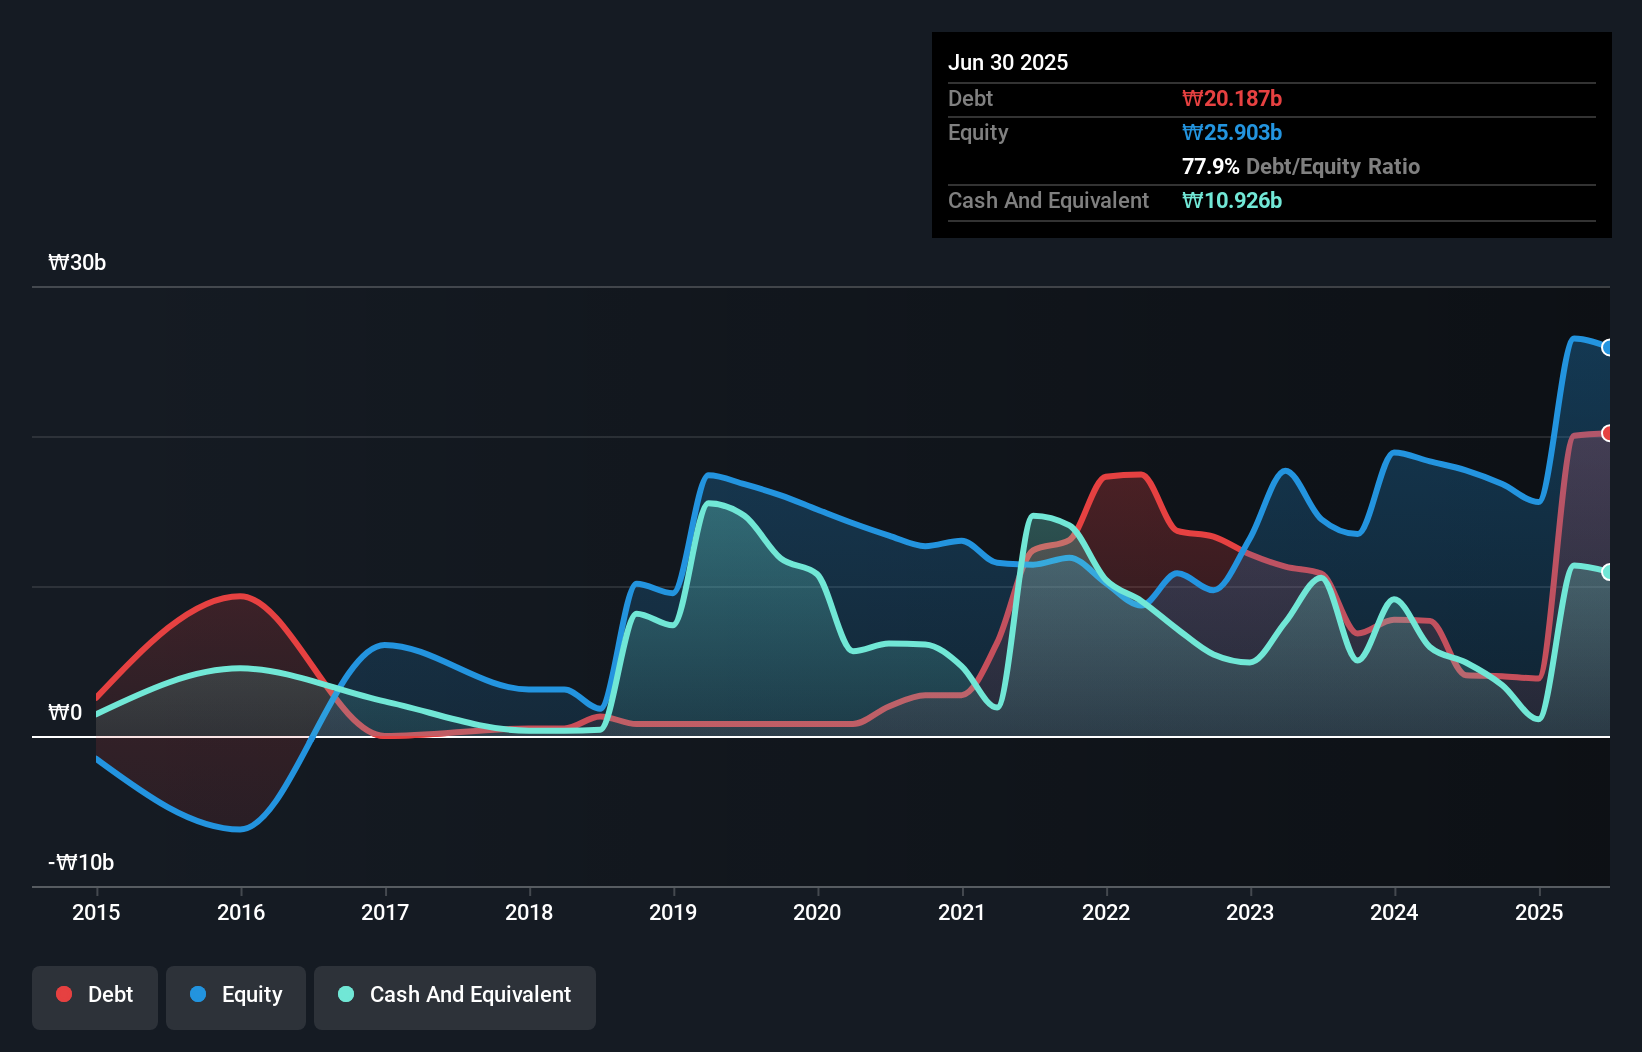Click the blue Equity legend dot
The height and width of the screenshot is (1052, 1642).
[x=199, y=994]
